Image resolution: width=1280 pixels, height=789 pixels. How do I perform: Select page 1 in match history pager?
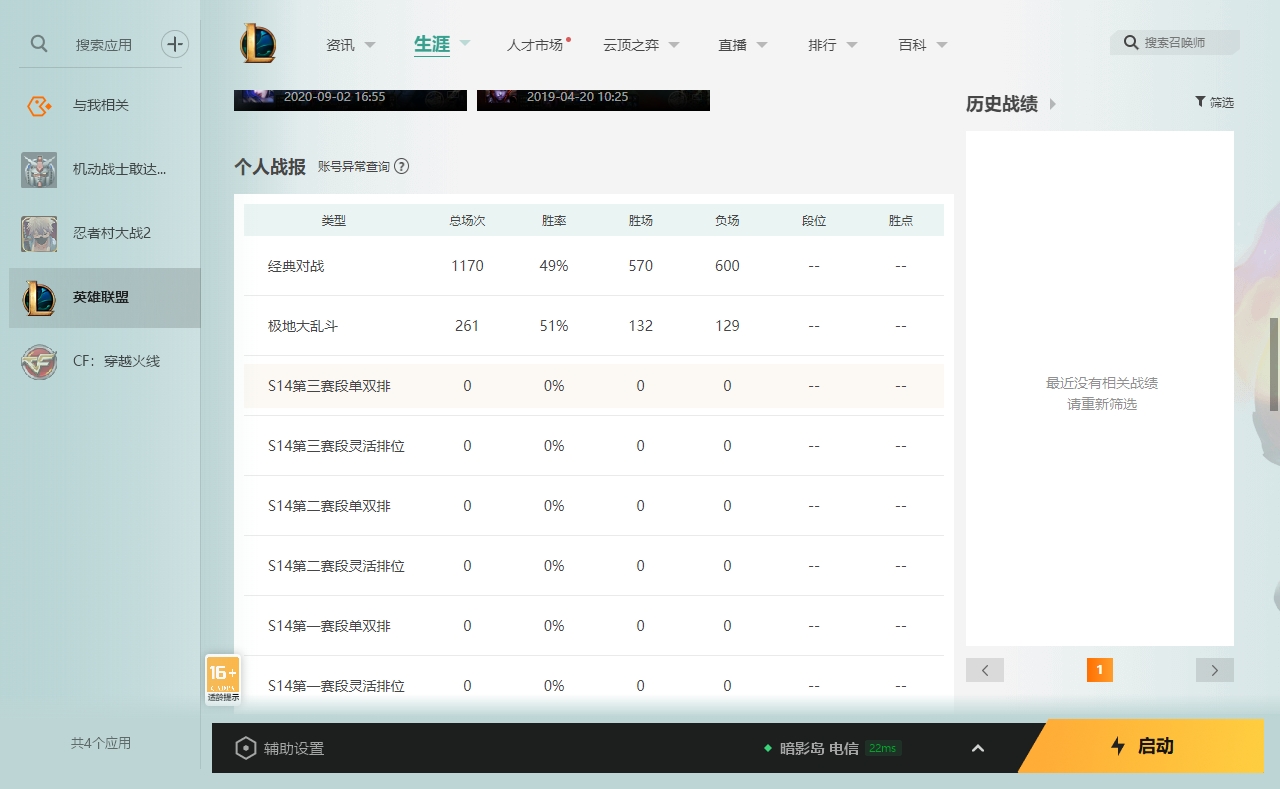(1099, 670)
